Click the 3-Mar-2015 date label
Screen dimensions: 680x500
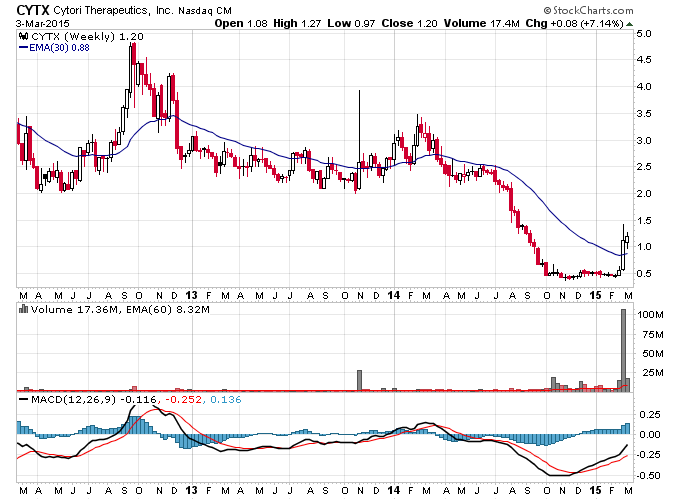(42, 23)
